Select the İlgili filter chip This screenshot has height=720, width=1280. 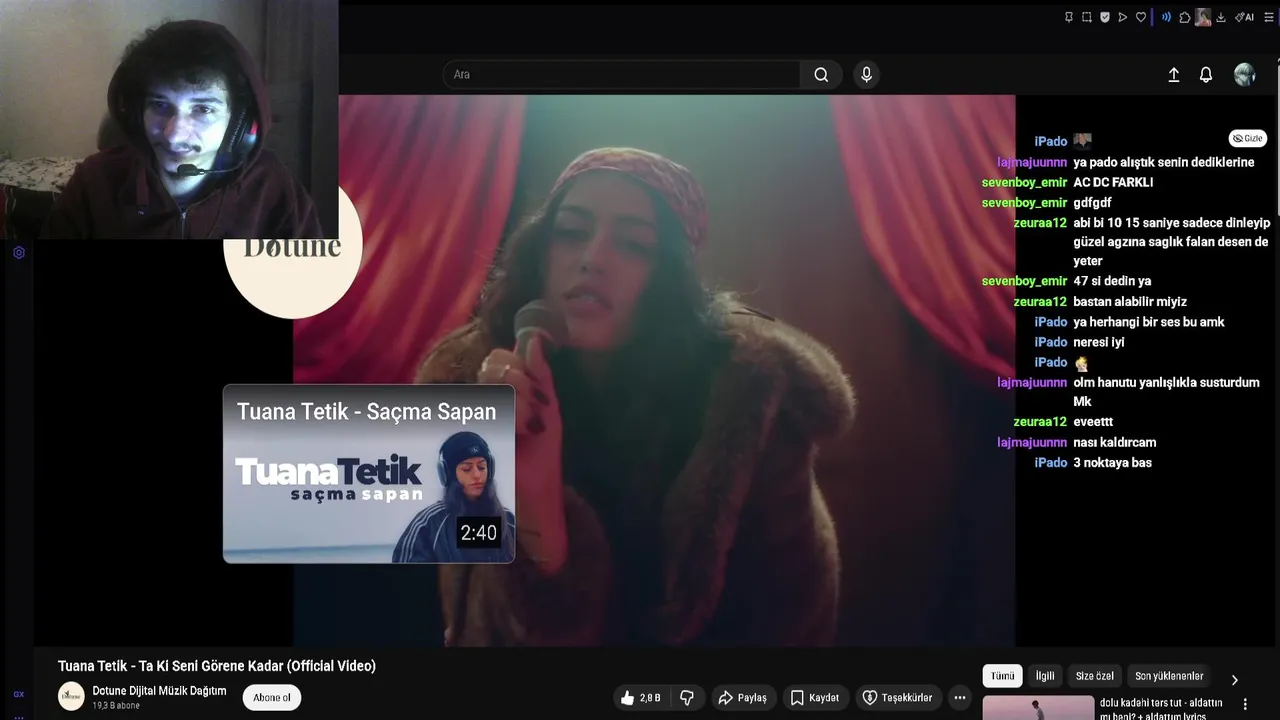[x=1045, y=676]
